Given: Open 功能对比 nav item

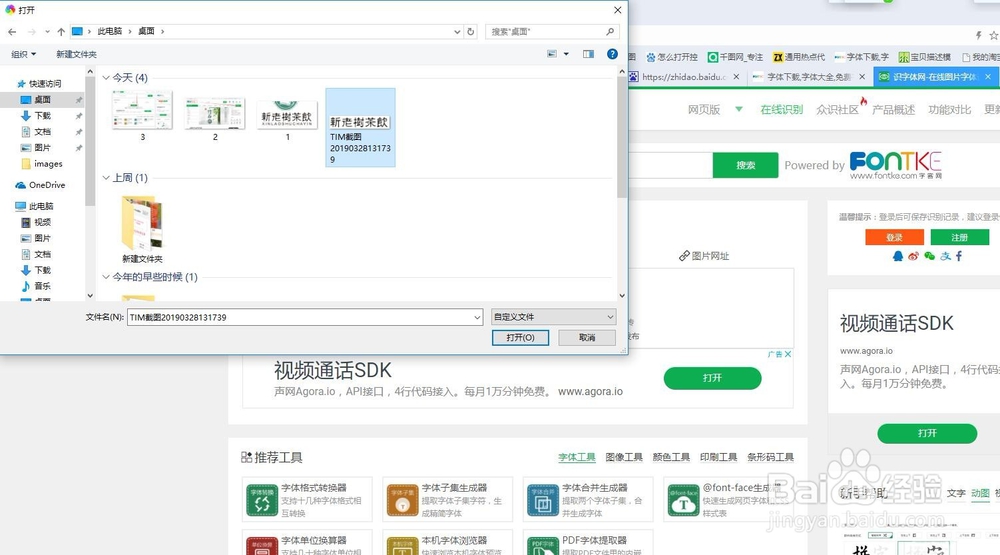Looking at the screenshot, I should pos(950,110).
